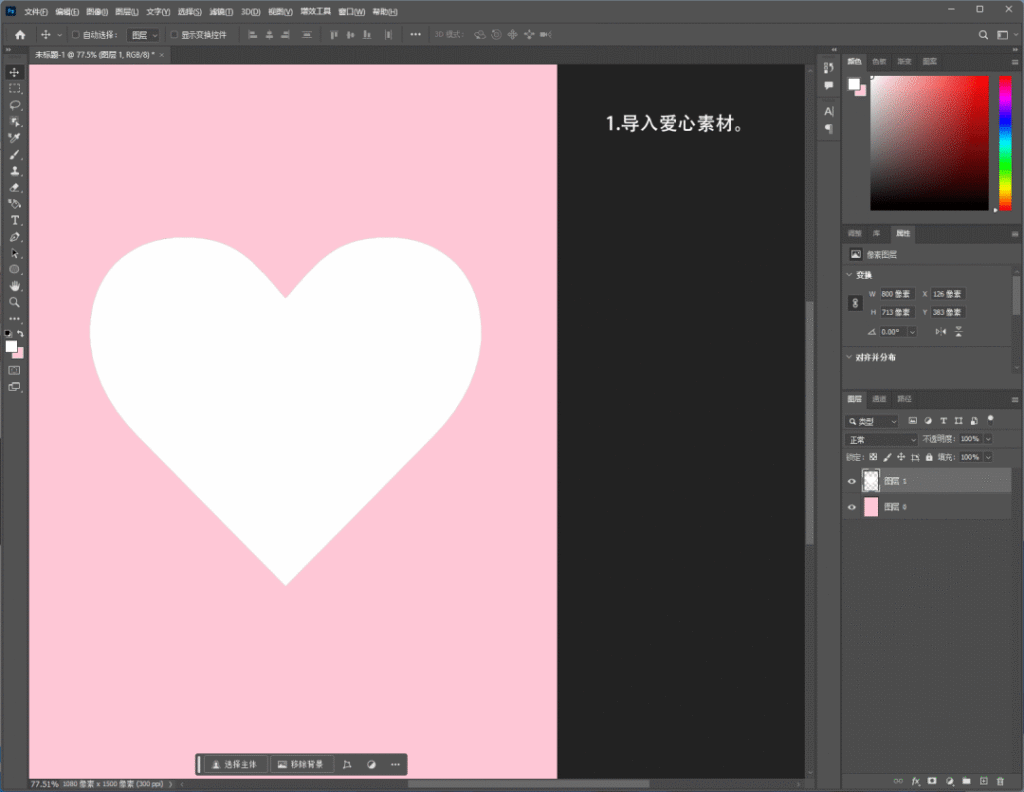This screenshot has height=792, width=1024.
Task: Select the Move tool in the toolbox
Action: coord(14,72)
